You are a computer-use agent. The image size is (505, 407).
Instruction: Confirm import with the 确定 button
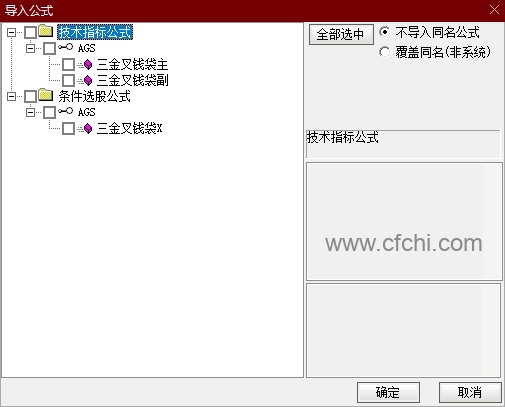click(x=388, y=392)
